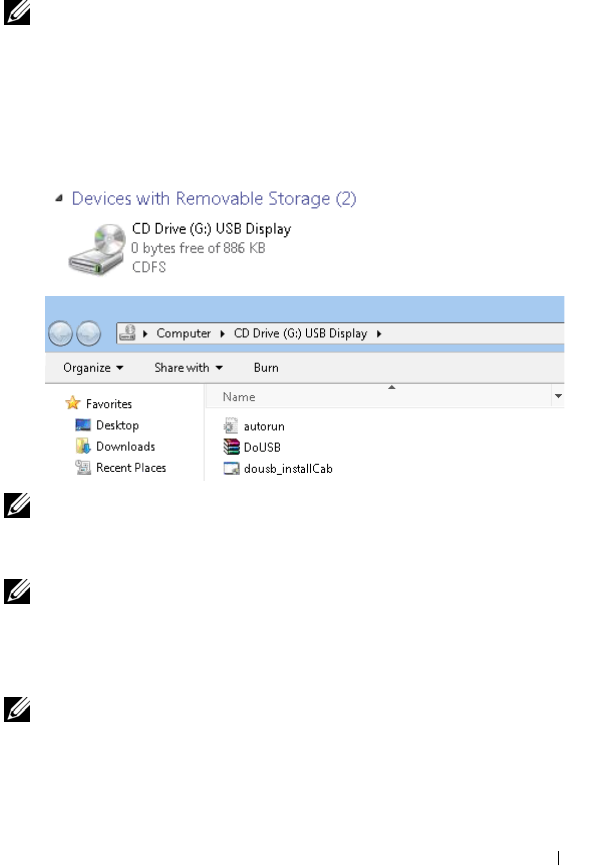Screen dimensions: 612x866
Task: Open Recent Places in the navigation pane
Action: [131, 468]
